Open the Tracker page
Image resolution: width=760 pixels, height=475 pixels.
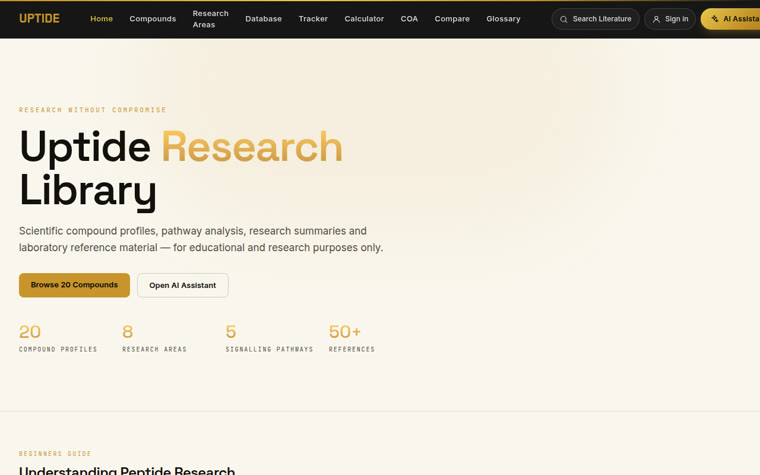point(313,19)
